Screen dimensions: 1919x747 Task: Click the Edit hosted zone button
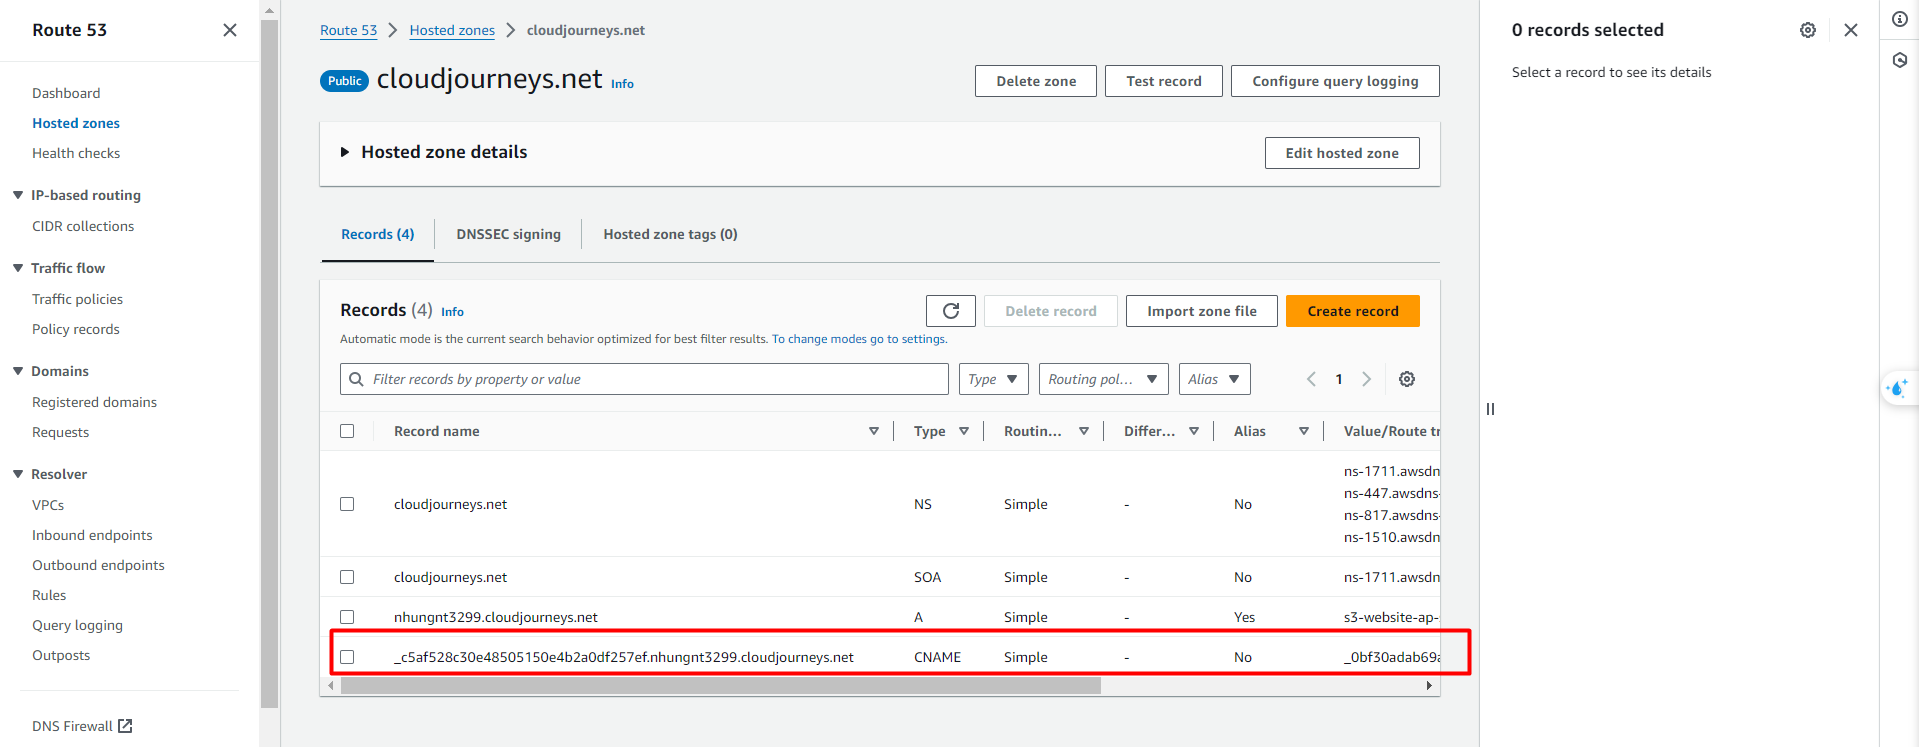1342,153
